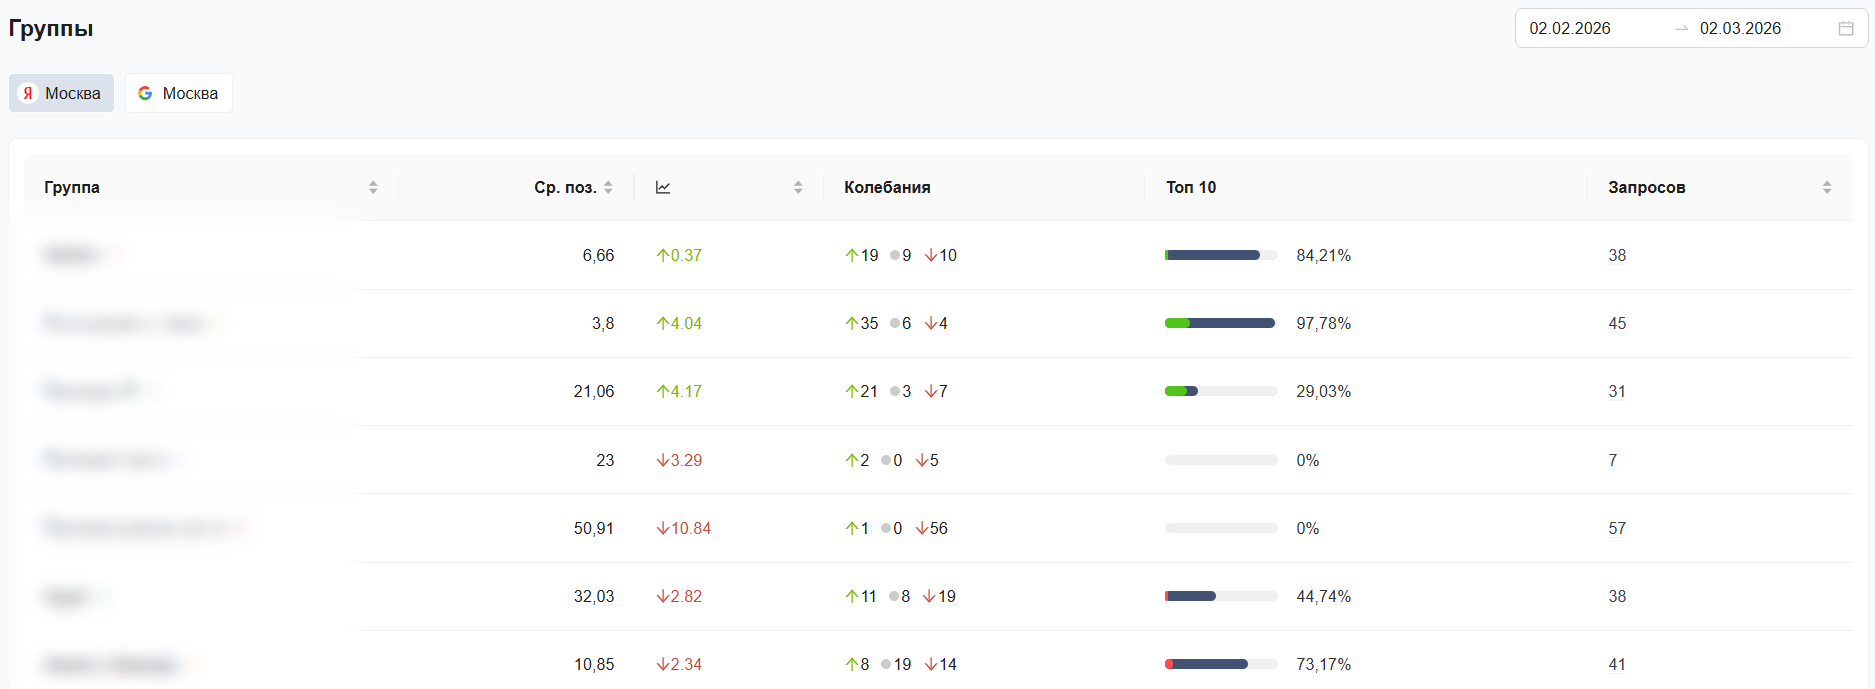Screen dimensions: 1875x689
Task: Sort by Запросов column arrows
Action: tap(1827, 187)
